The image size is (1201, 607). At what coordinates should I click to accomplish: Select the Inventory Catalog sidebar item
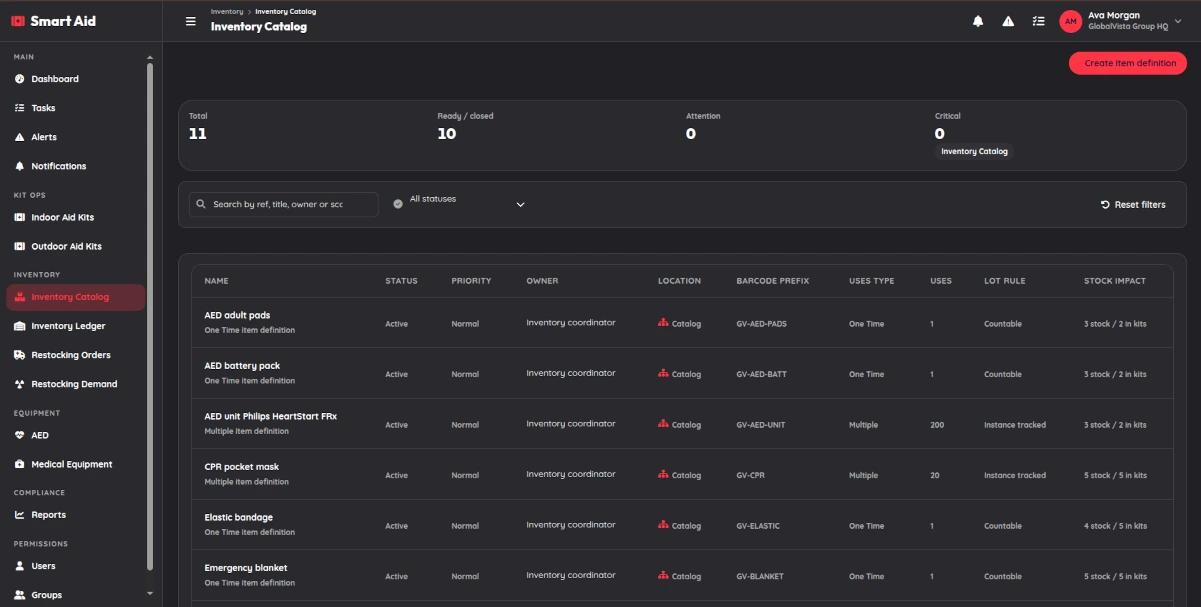75,297
